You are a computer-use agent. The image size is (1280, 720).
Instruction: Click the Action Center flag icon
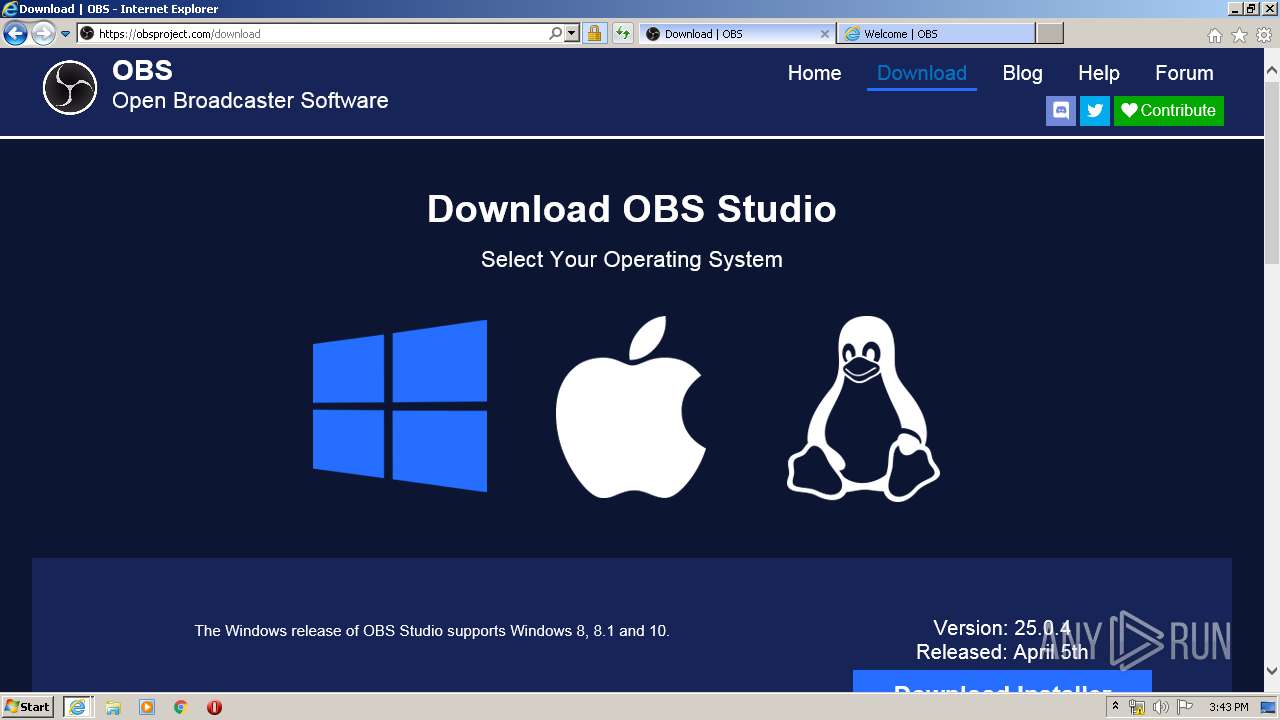[1184, 707]
